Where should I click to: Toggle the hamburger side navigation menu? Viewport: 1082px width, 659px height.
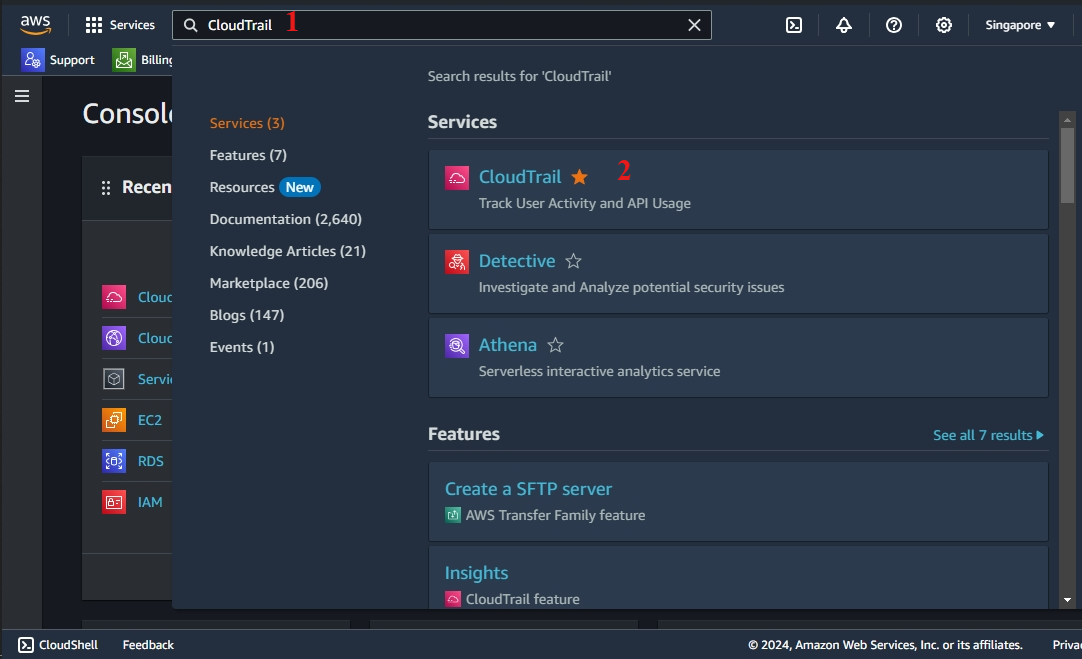pyautogui.click(x=22, y=96)
